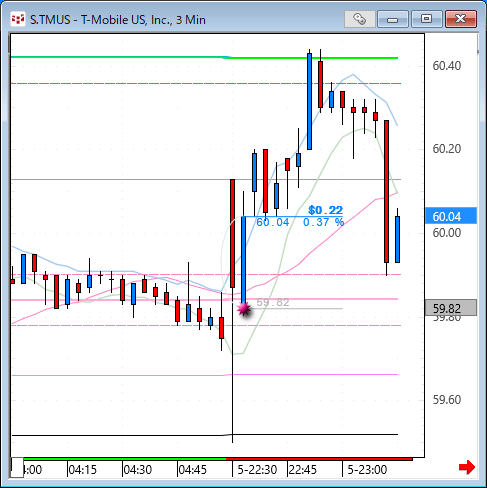The height and width of the screenshot is (488, 487).
Task: Click the solid green horizontal line near 60.40
Action: pyautogui.click(x=205, y=58)
